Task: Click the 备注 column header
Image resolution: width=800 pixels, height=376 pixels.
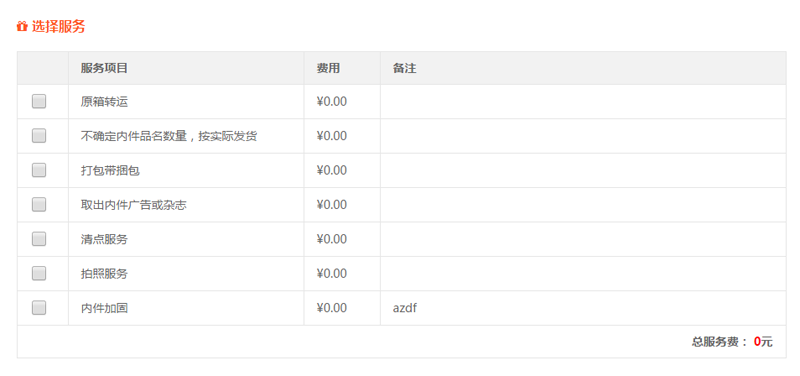Action: (405, 68)
